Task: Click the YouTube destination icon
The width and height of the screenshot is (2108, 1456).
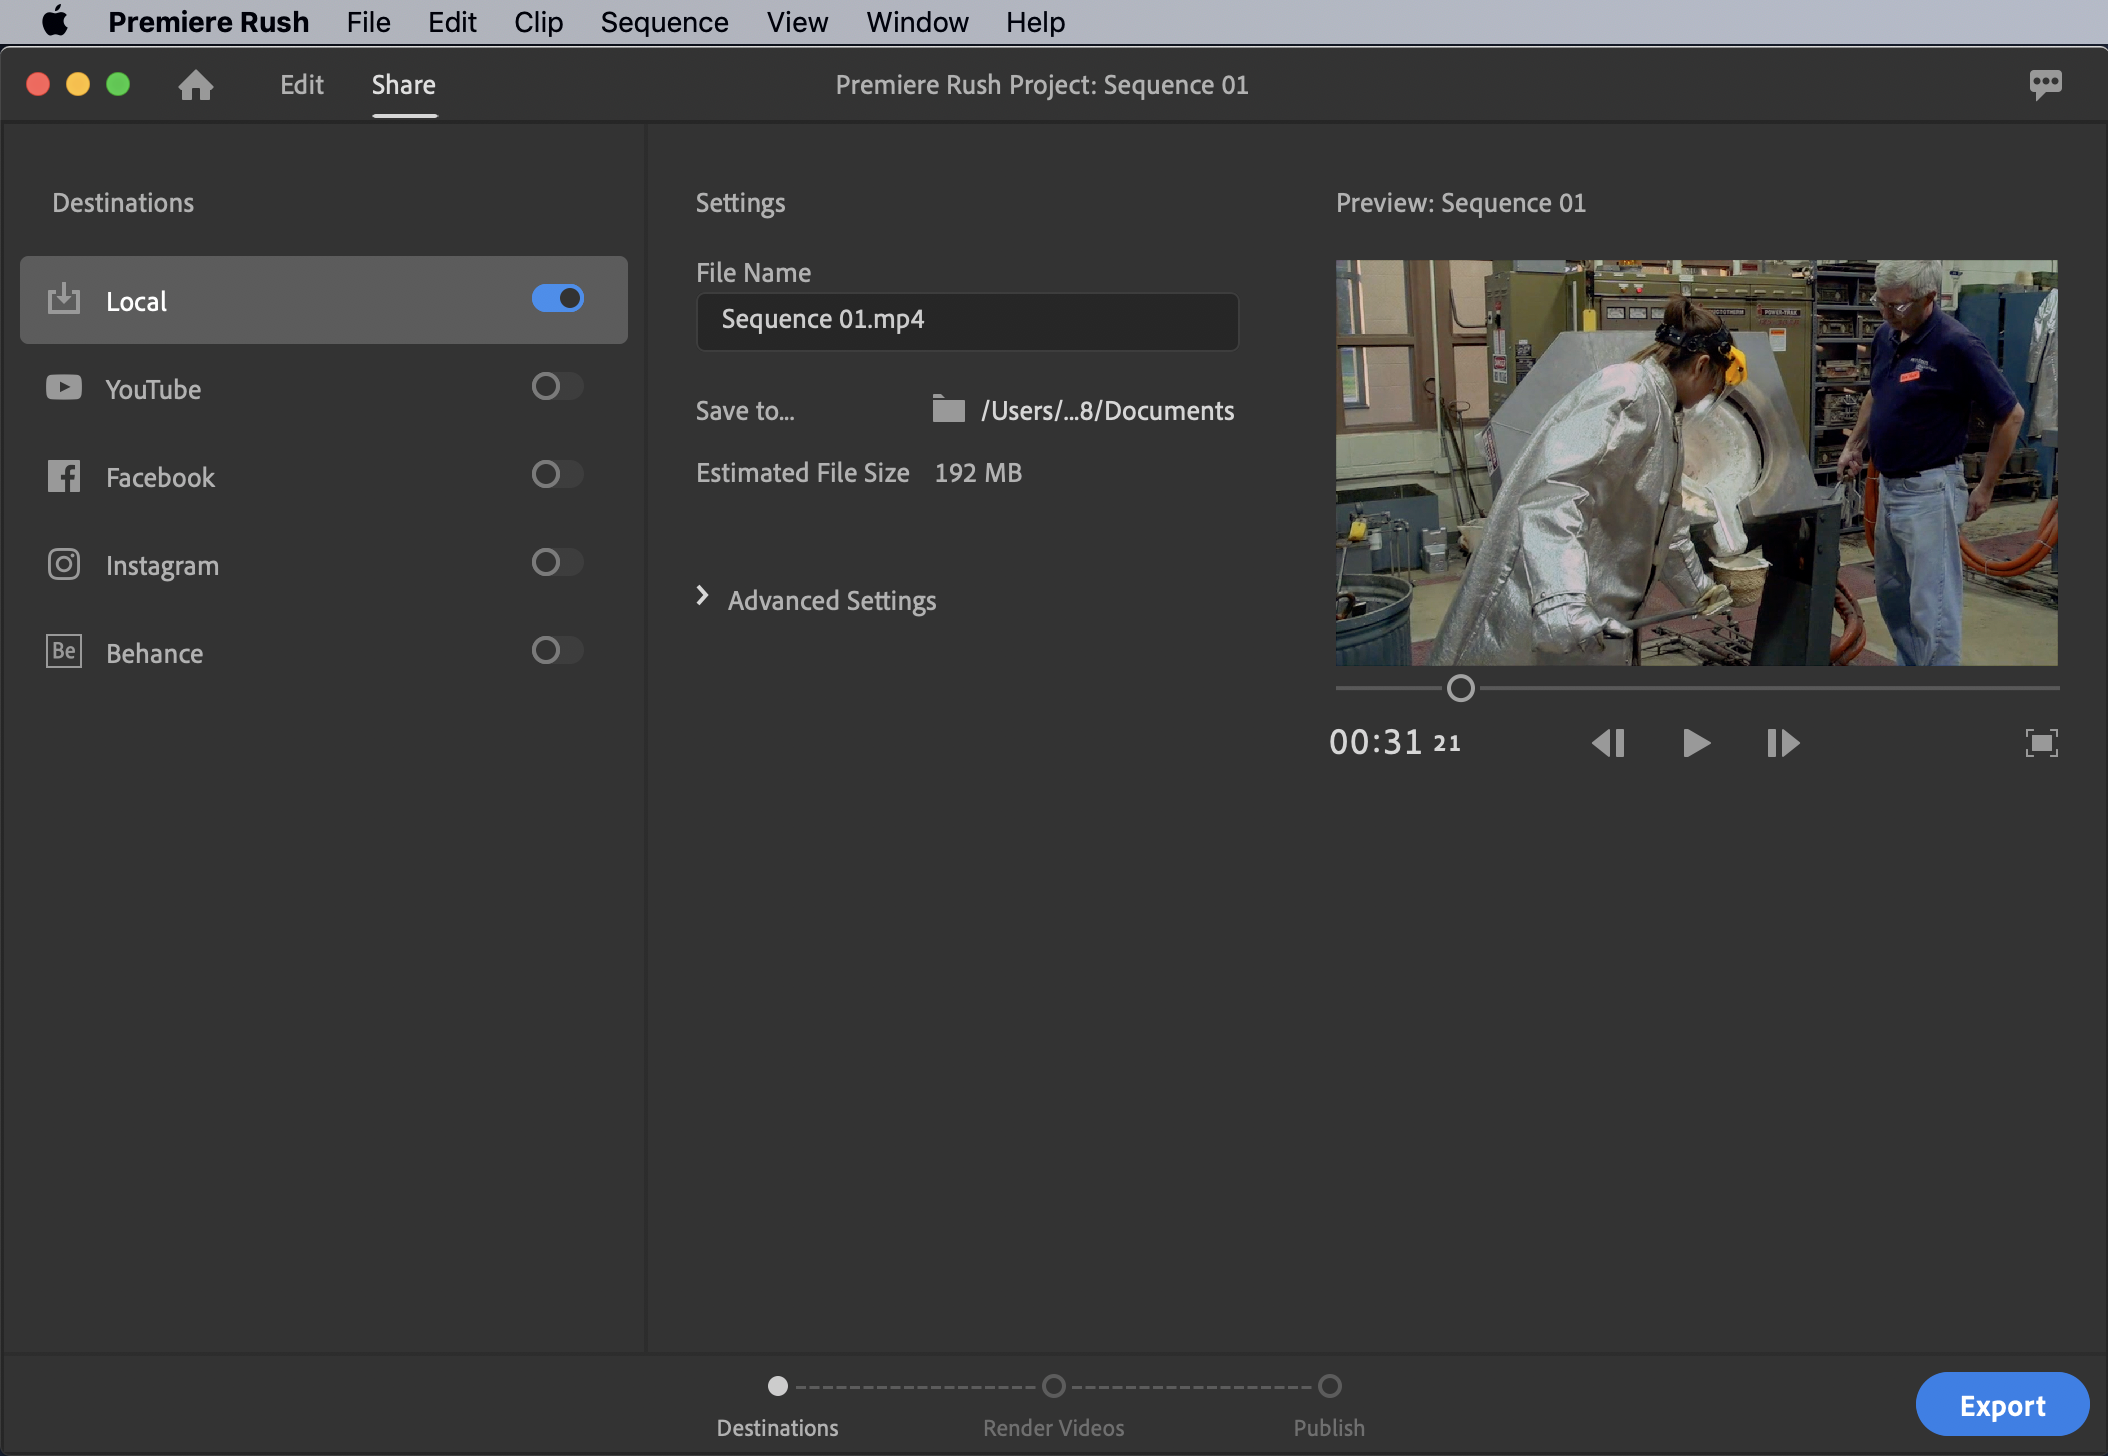Action: pyautogui.click(x=62, y=386)
